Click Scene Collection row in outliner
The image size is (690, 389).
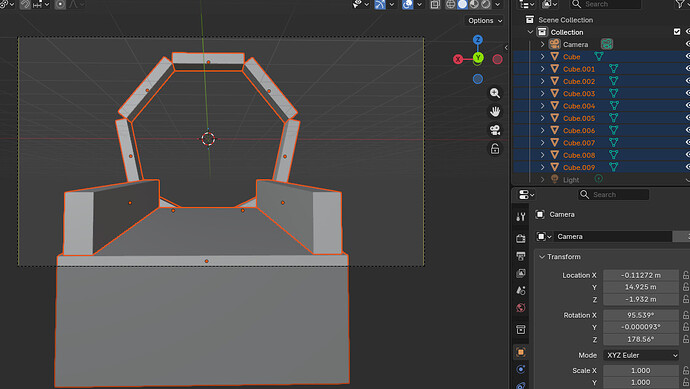[x=565, y=20]
